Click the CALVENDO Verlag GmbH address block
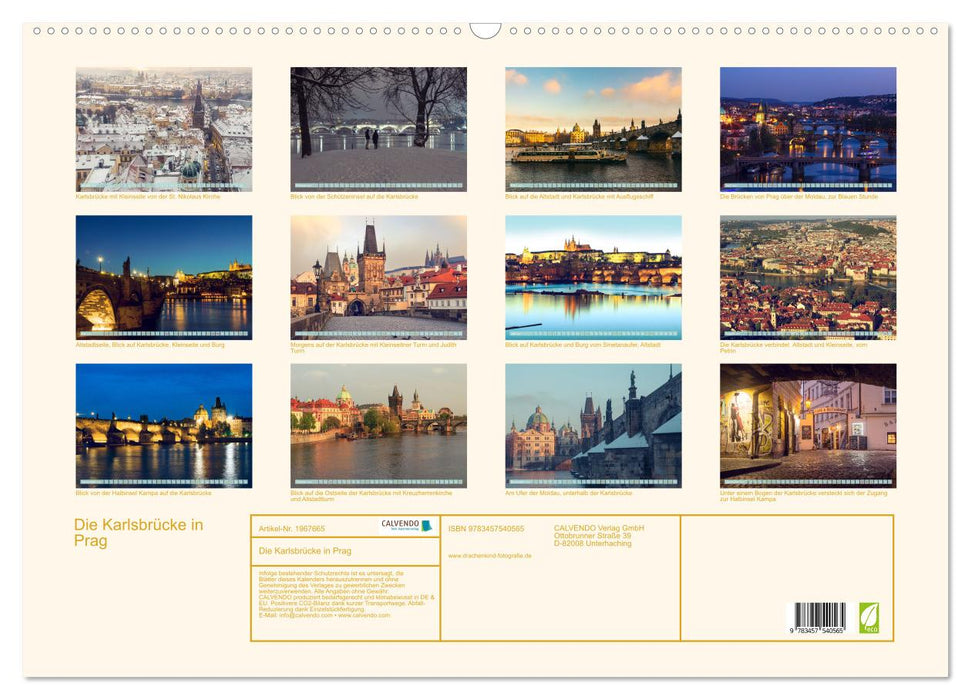The image size is (971, 700). [598, 534]
